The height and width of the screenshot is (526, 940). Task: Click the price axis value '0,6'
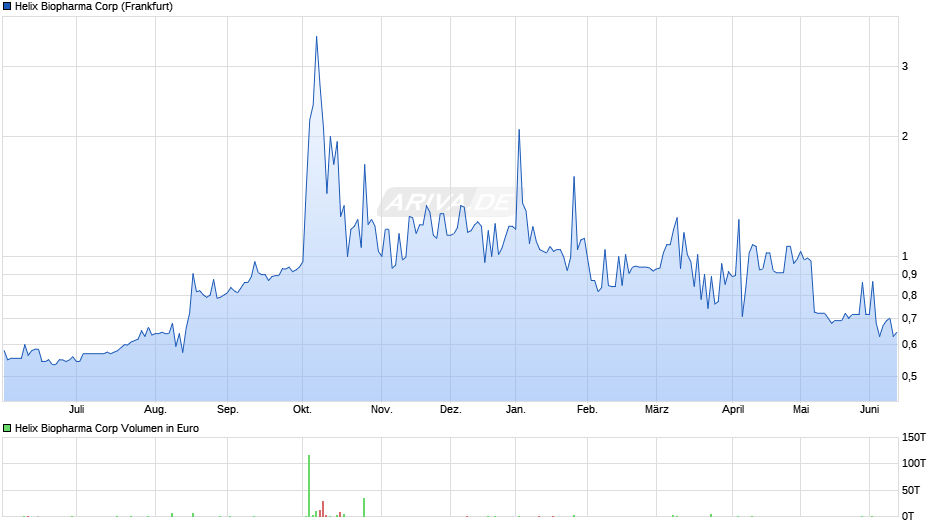coord(909,345)
